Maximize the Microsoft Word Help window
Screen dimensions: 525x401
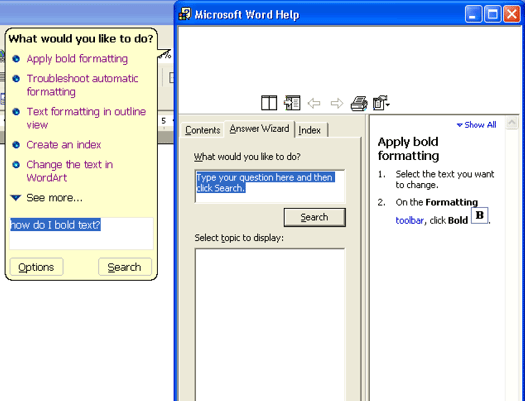click(493, 14)
